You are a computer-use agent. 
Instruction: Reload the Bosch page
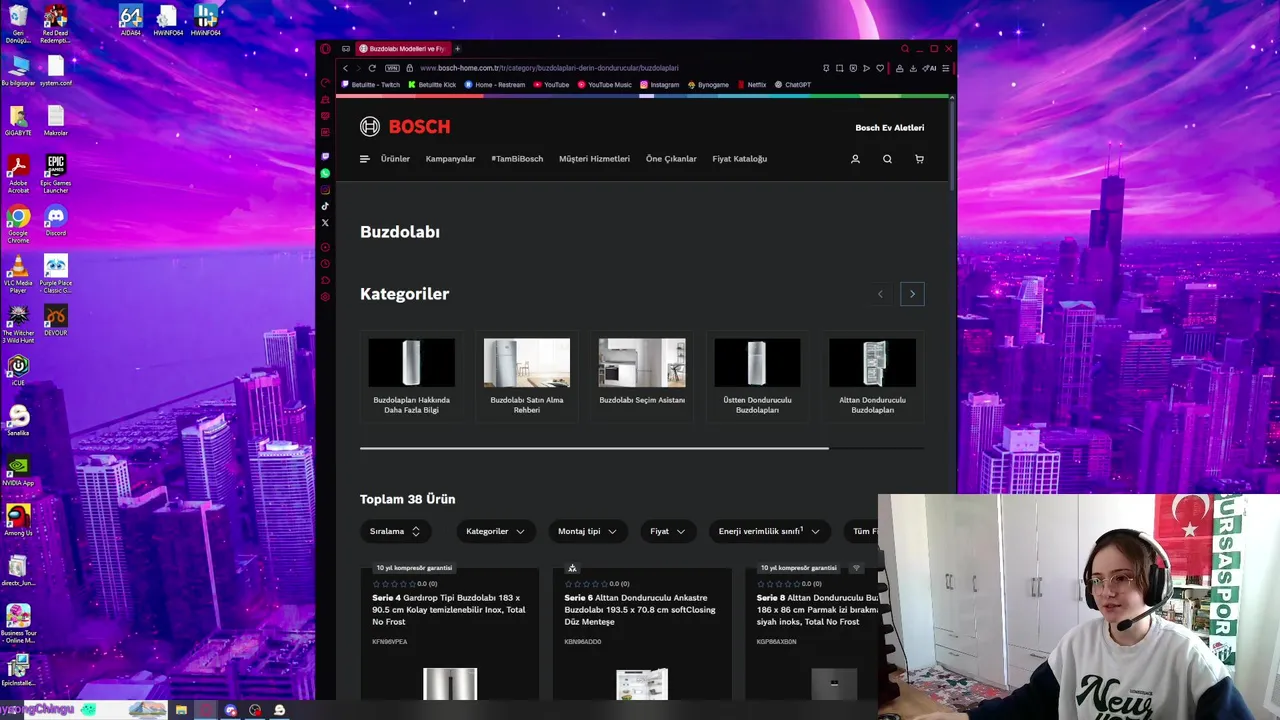click(x=372, y=68)
